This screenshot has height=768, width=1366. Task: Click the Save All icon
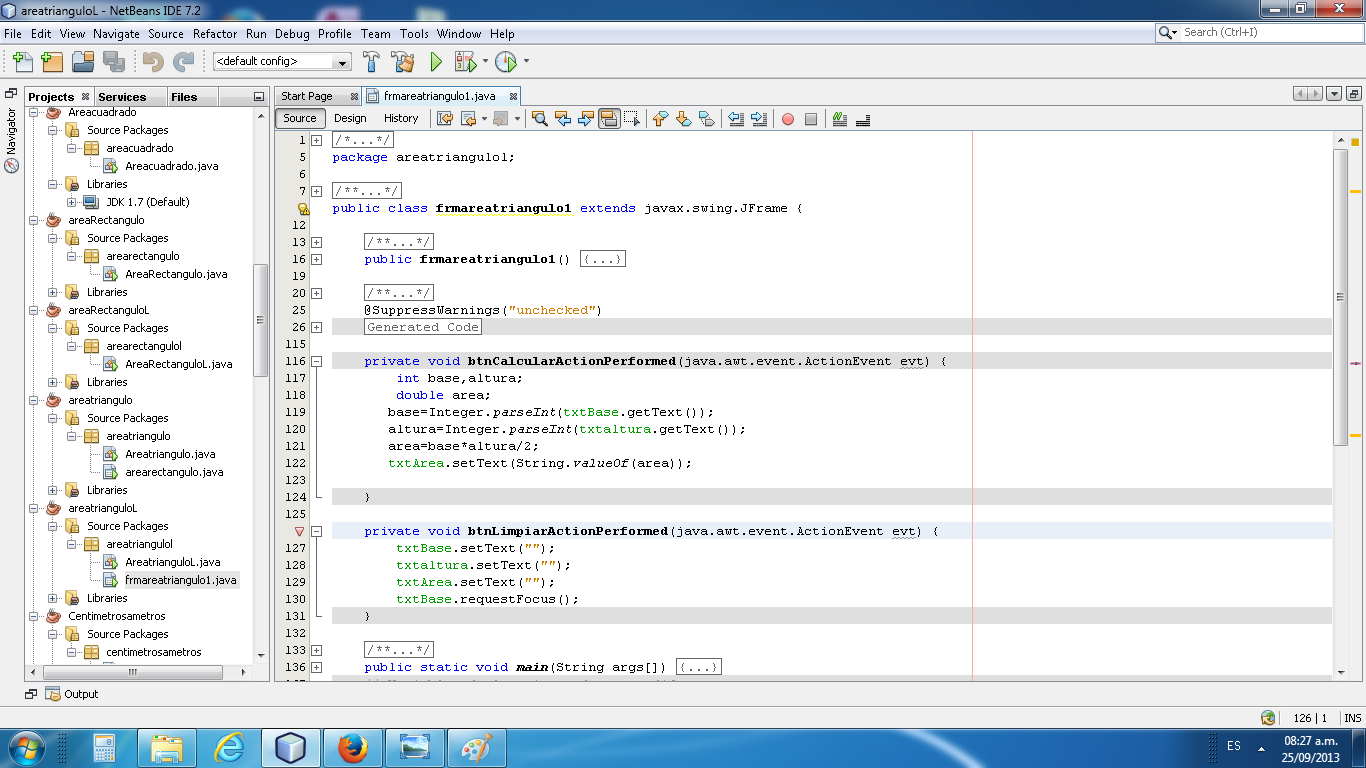point(114,62)
